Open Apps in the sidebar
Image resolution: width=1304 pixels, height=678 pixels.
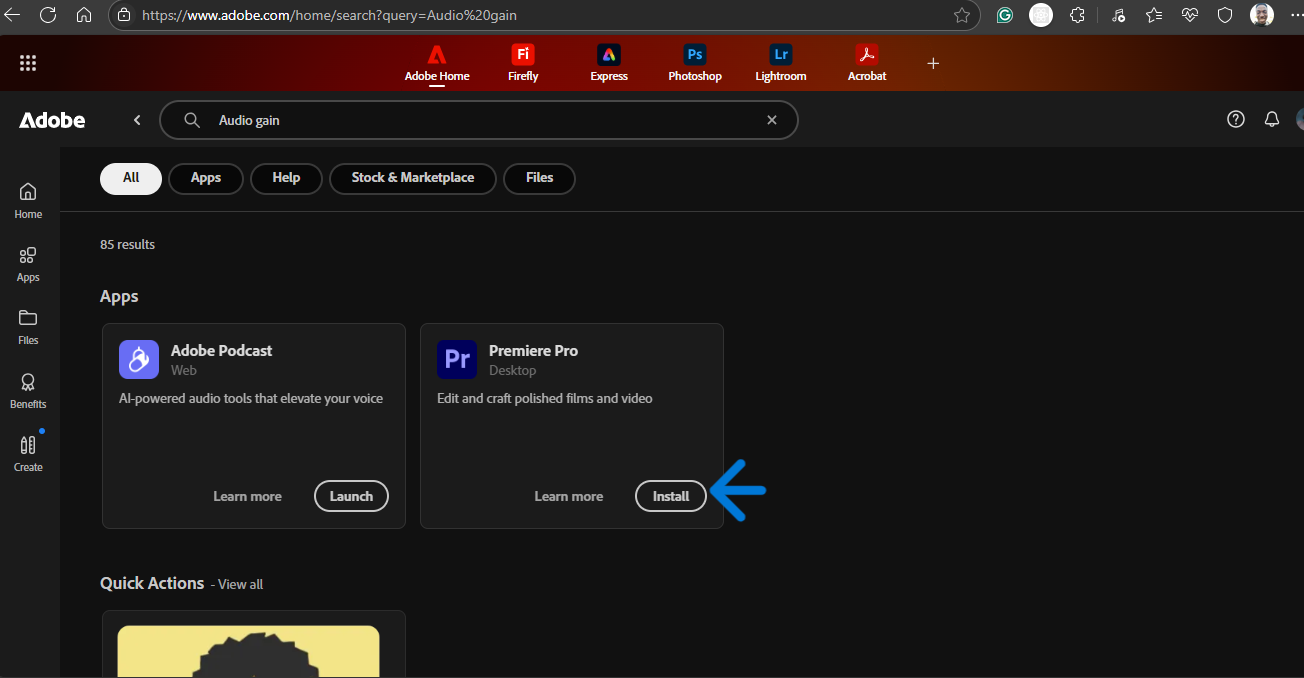[x=28, y=264]
